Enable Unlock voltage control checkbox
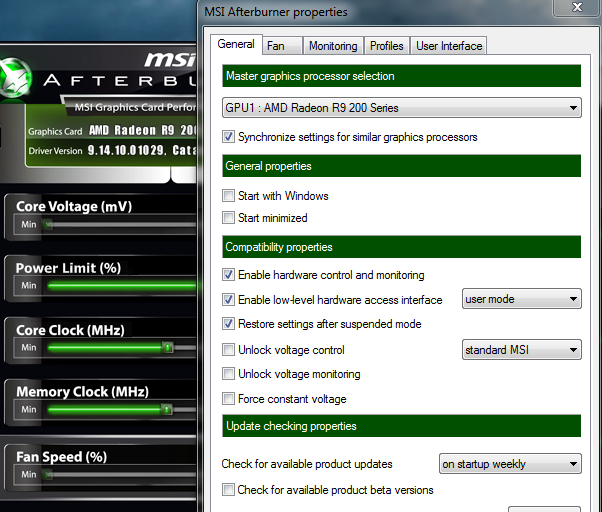 (228, 350)
